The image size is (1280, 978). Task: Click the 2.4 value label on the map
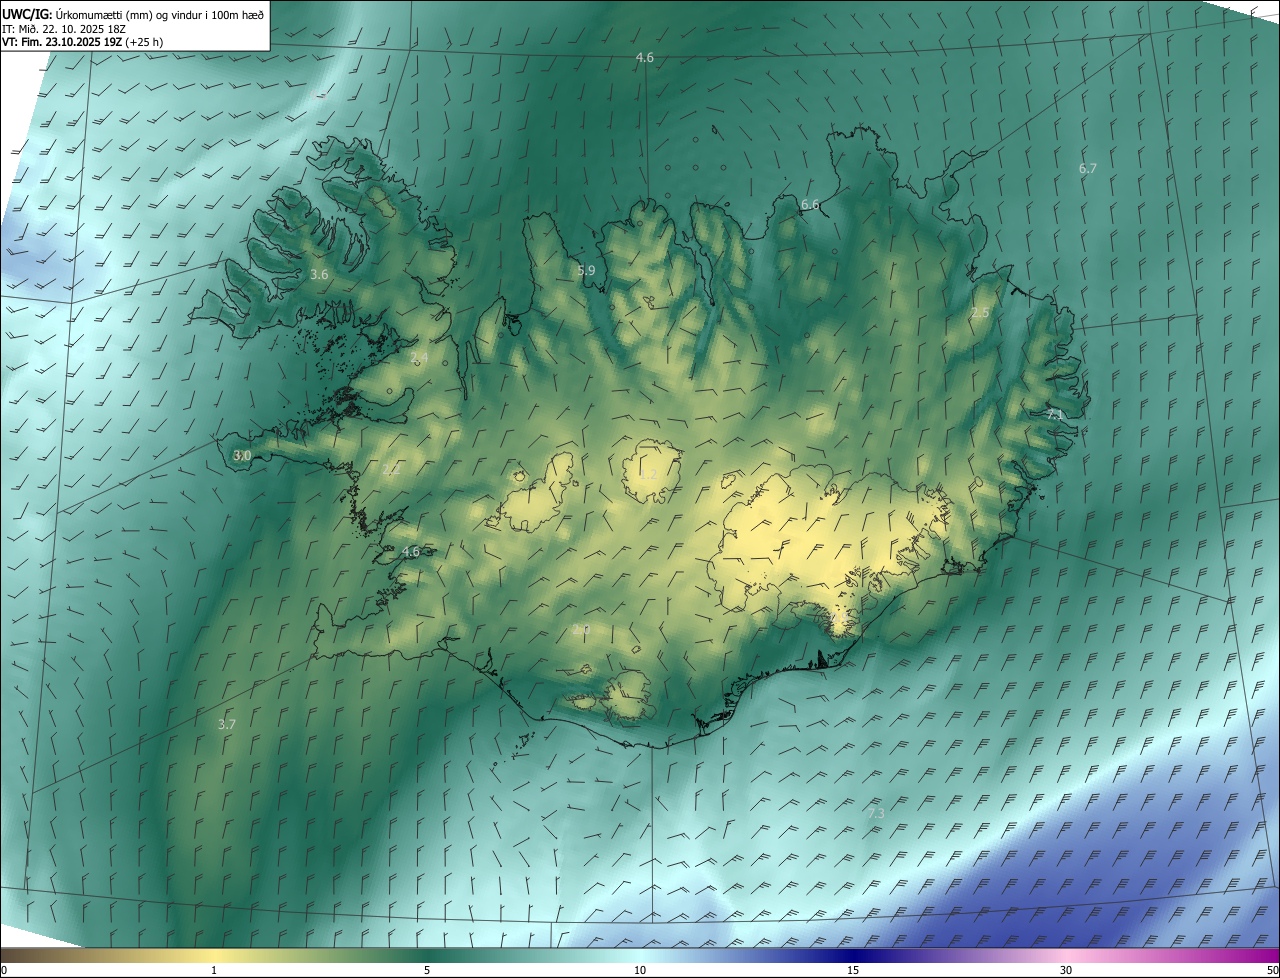point(419,358)
